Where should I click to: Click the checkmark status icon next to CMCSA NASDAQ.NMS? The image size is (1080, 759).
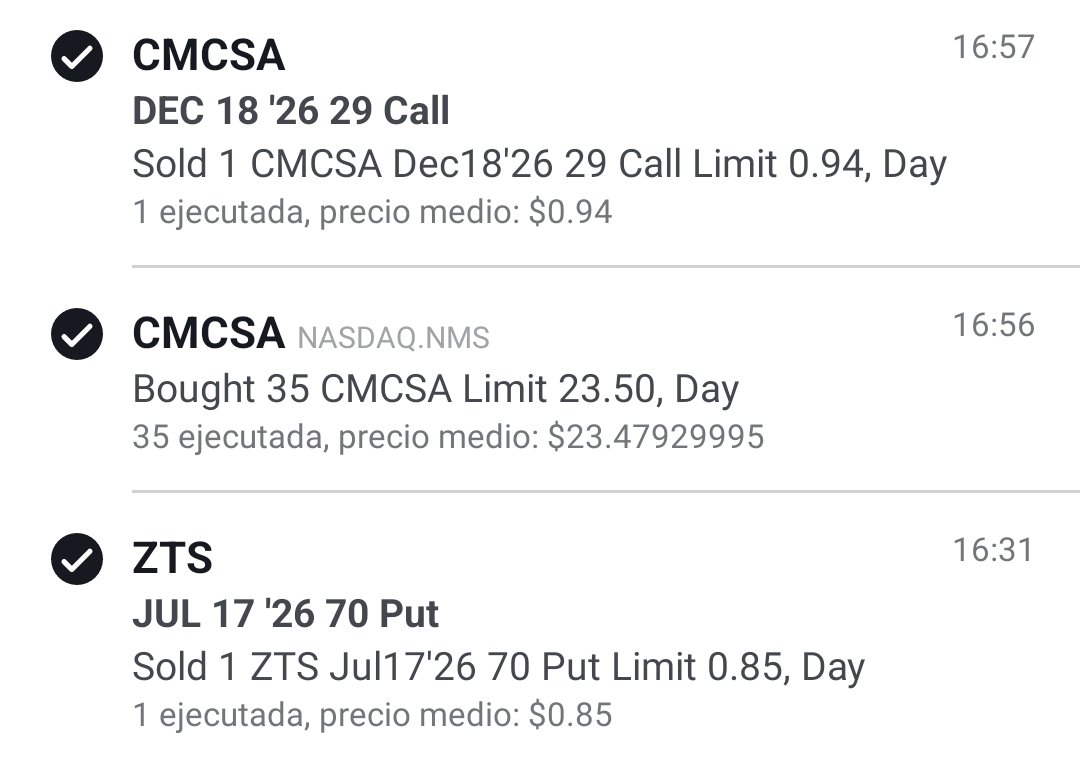pyautogui.click(x=77, y=334)
